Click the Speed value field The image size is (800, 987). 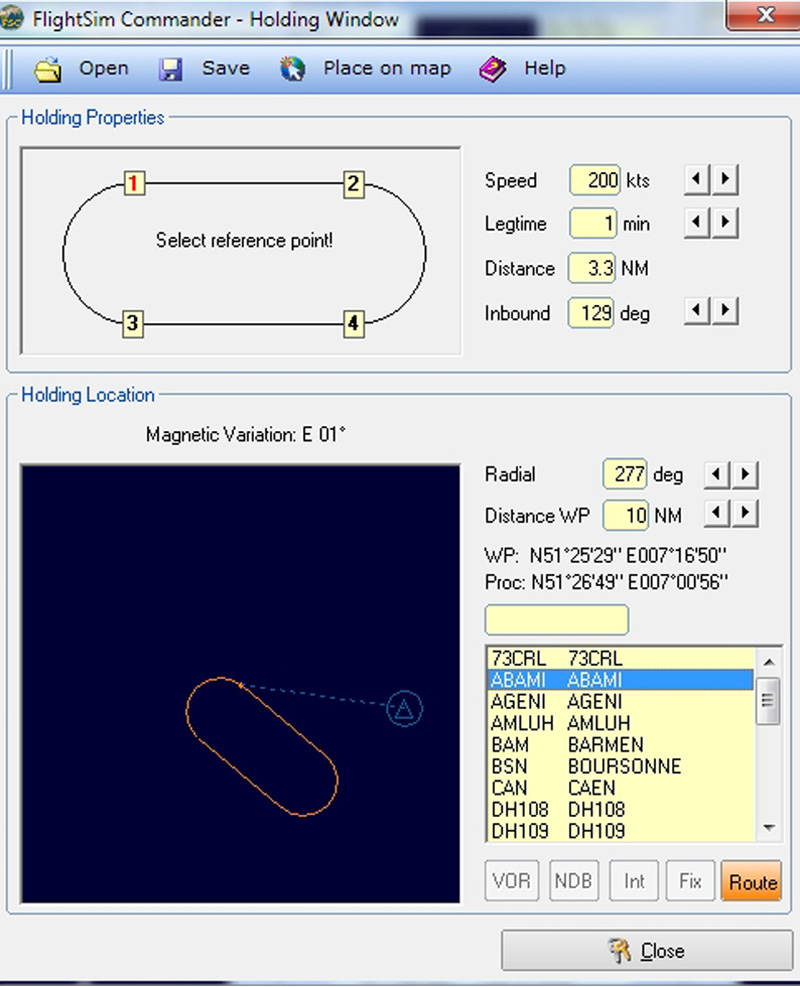tap(595, 181)
